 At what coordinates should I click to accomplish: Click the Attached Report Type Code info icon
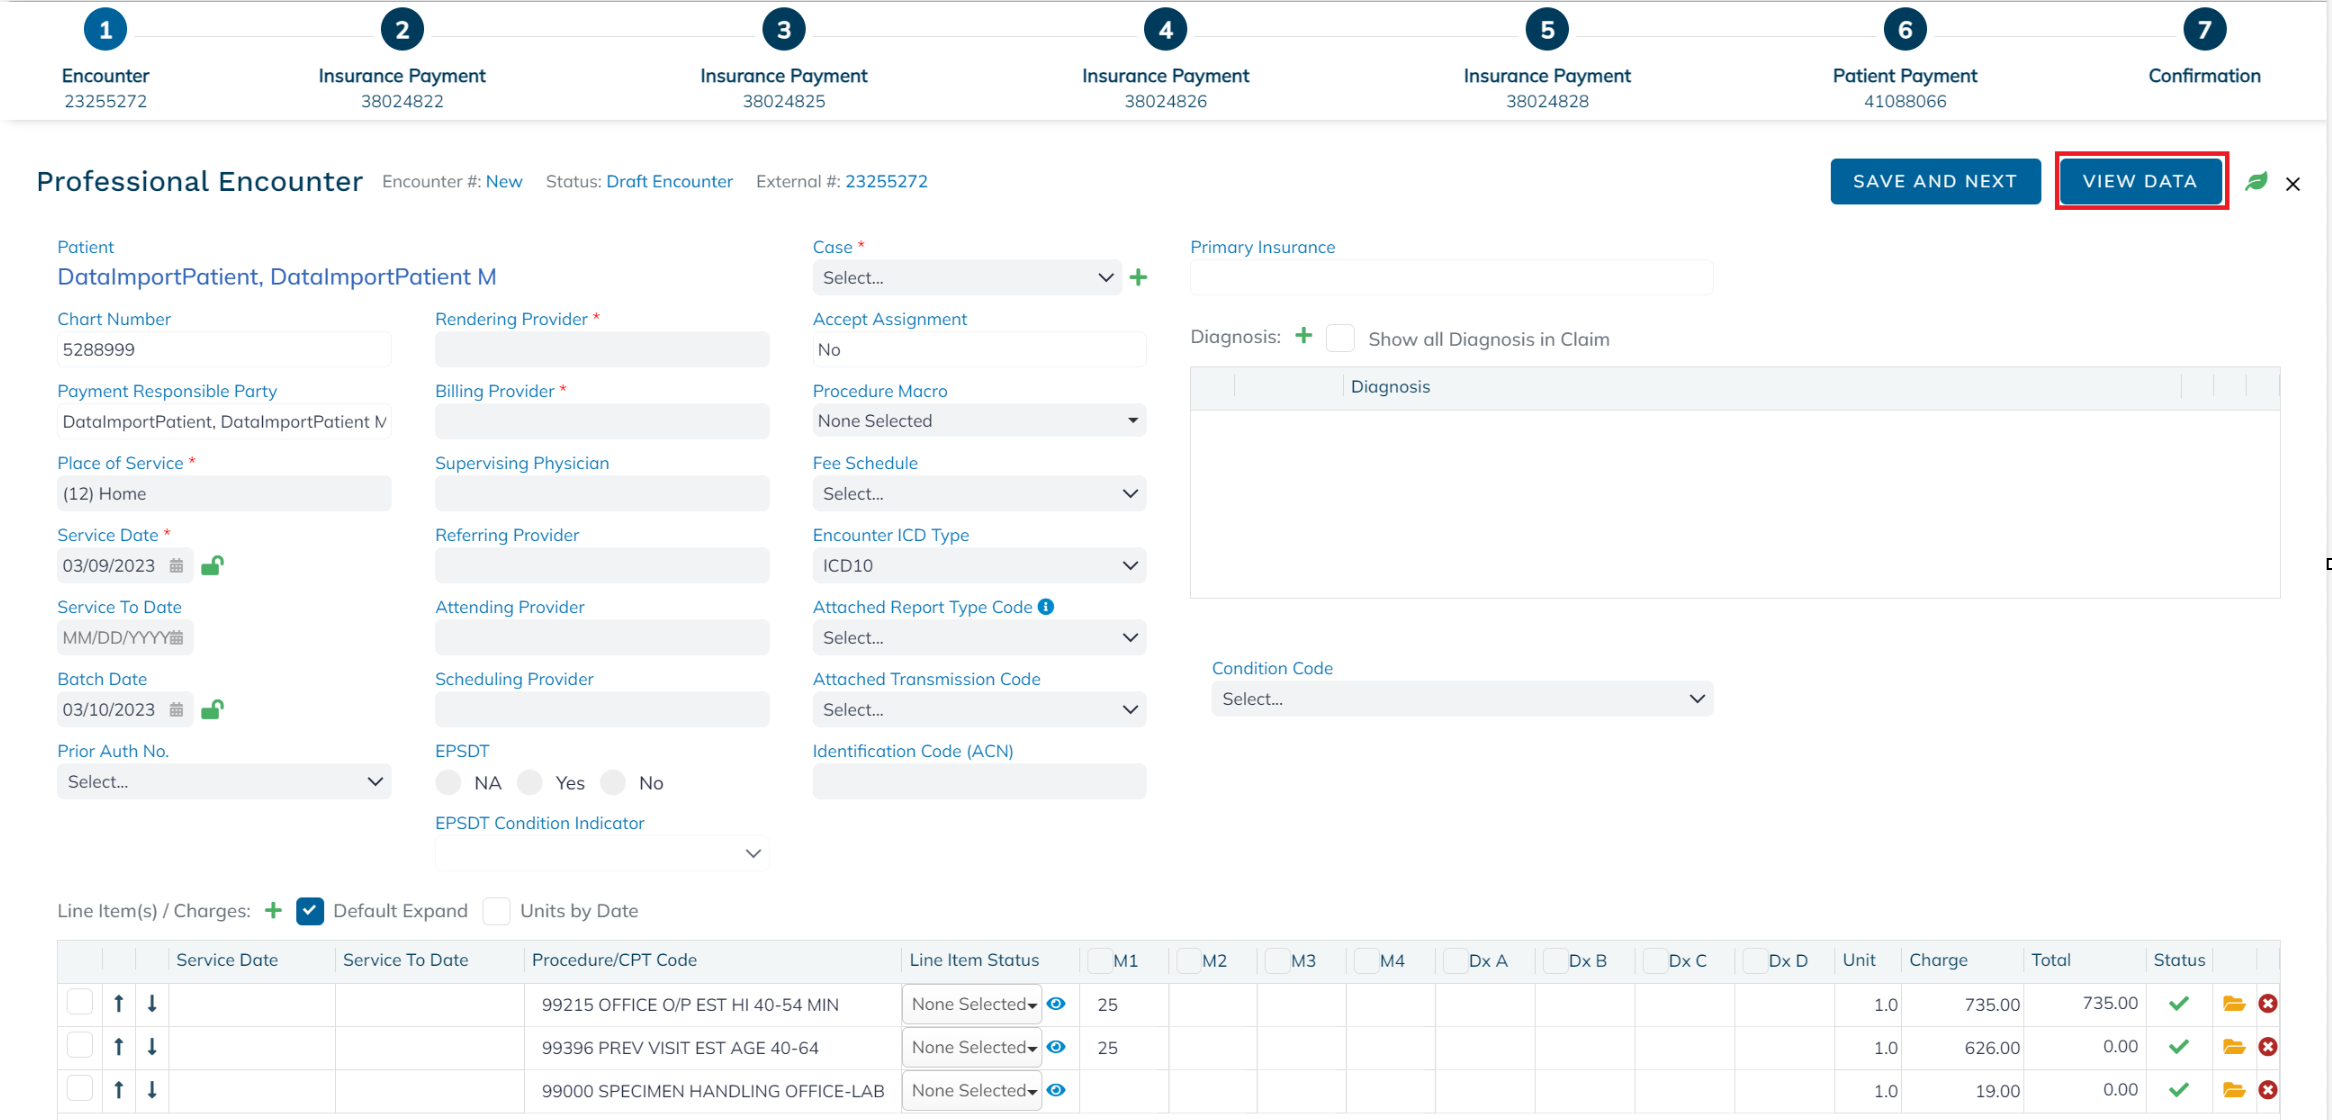[x=1046, y=607]
